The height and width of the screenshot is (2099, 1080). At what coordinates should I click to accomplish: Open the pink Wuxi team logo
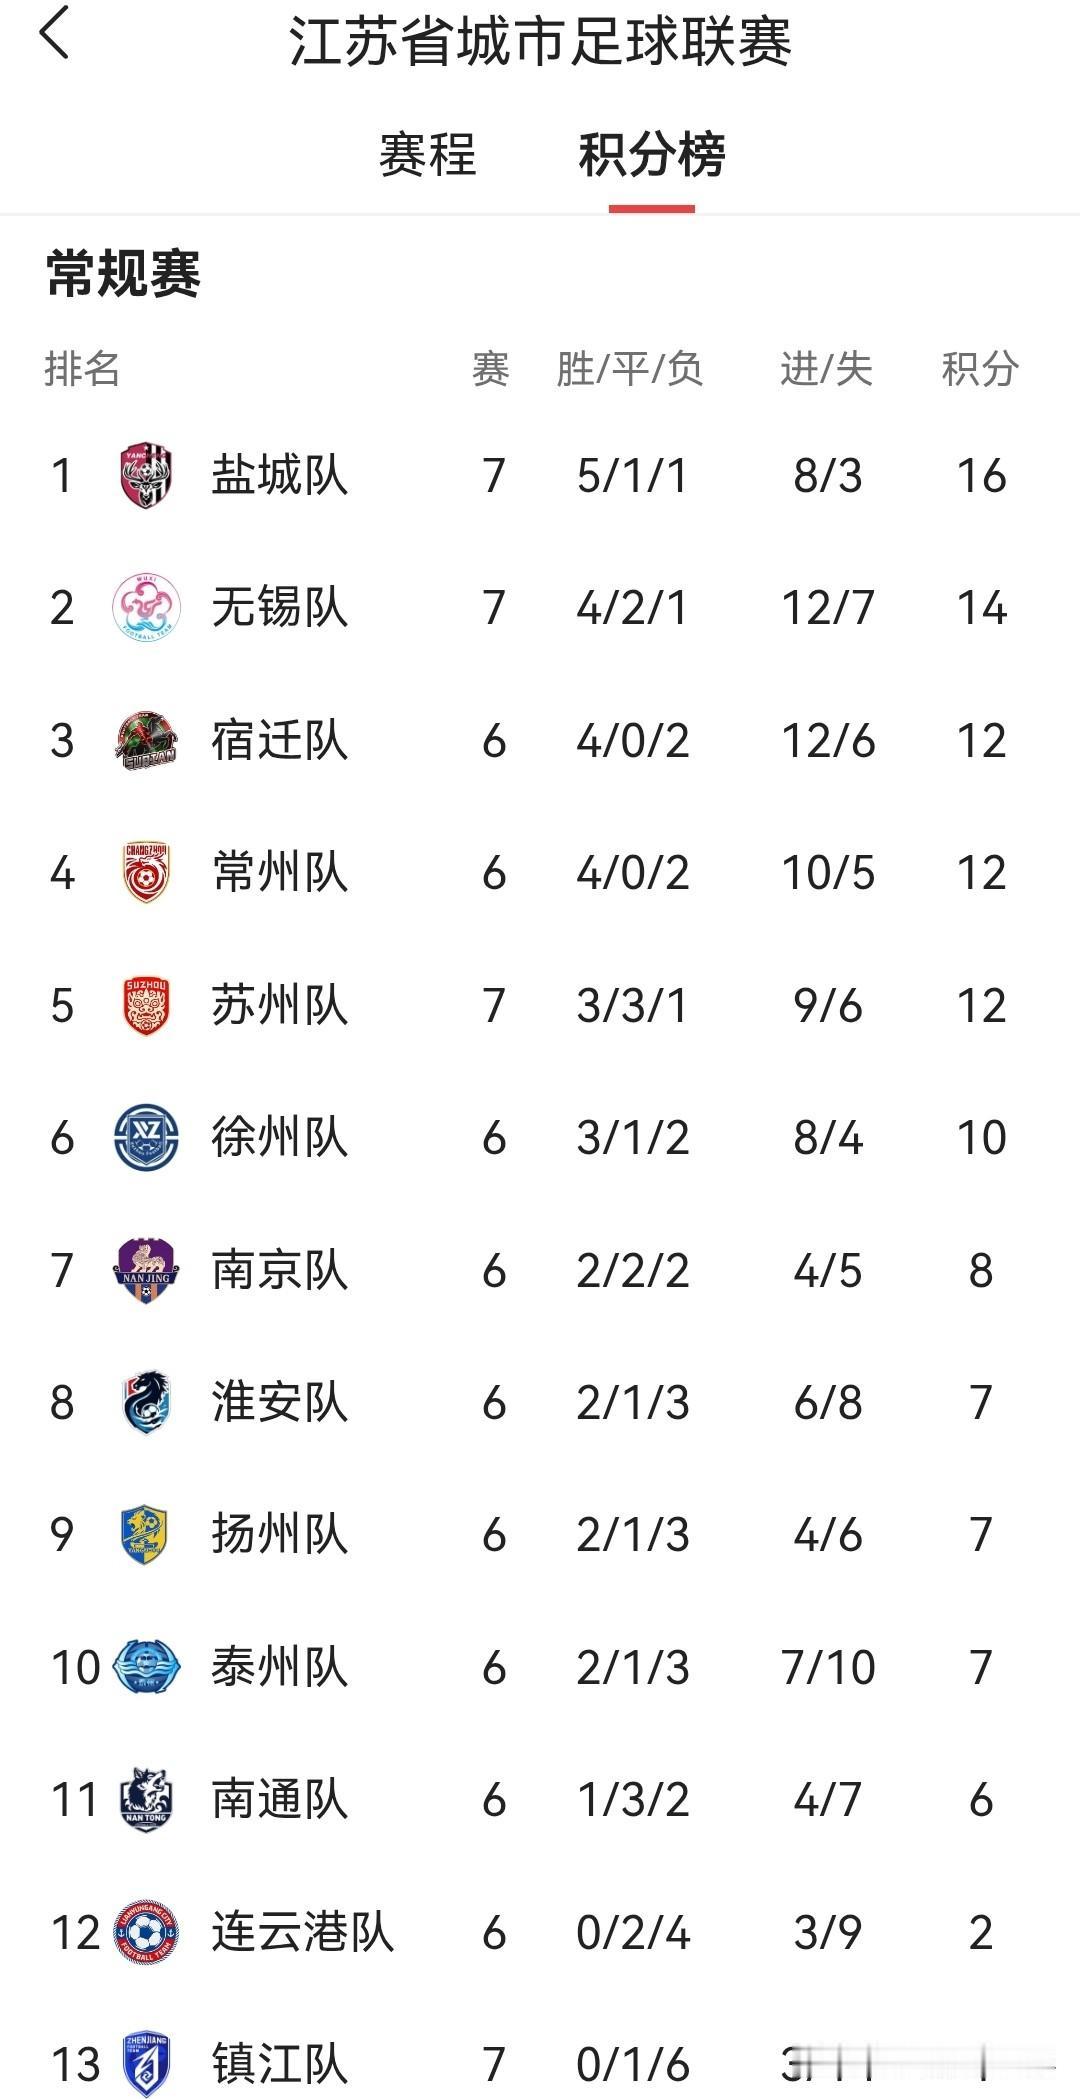pyautogui.click(x=146, y=607)
